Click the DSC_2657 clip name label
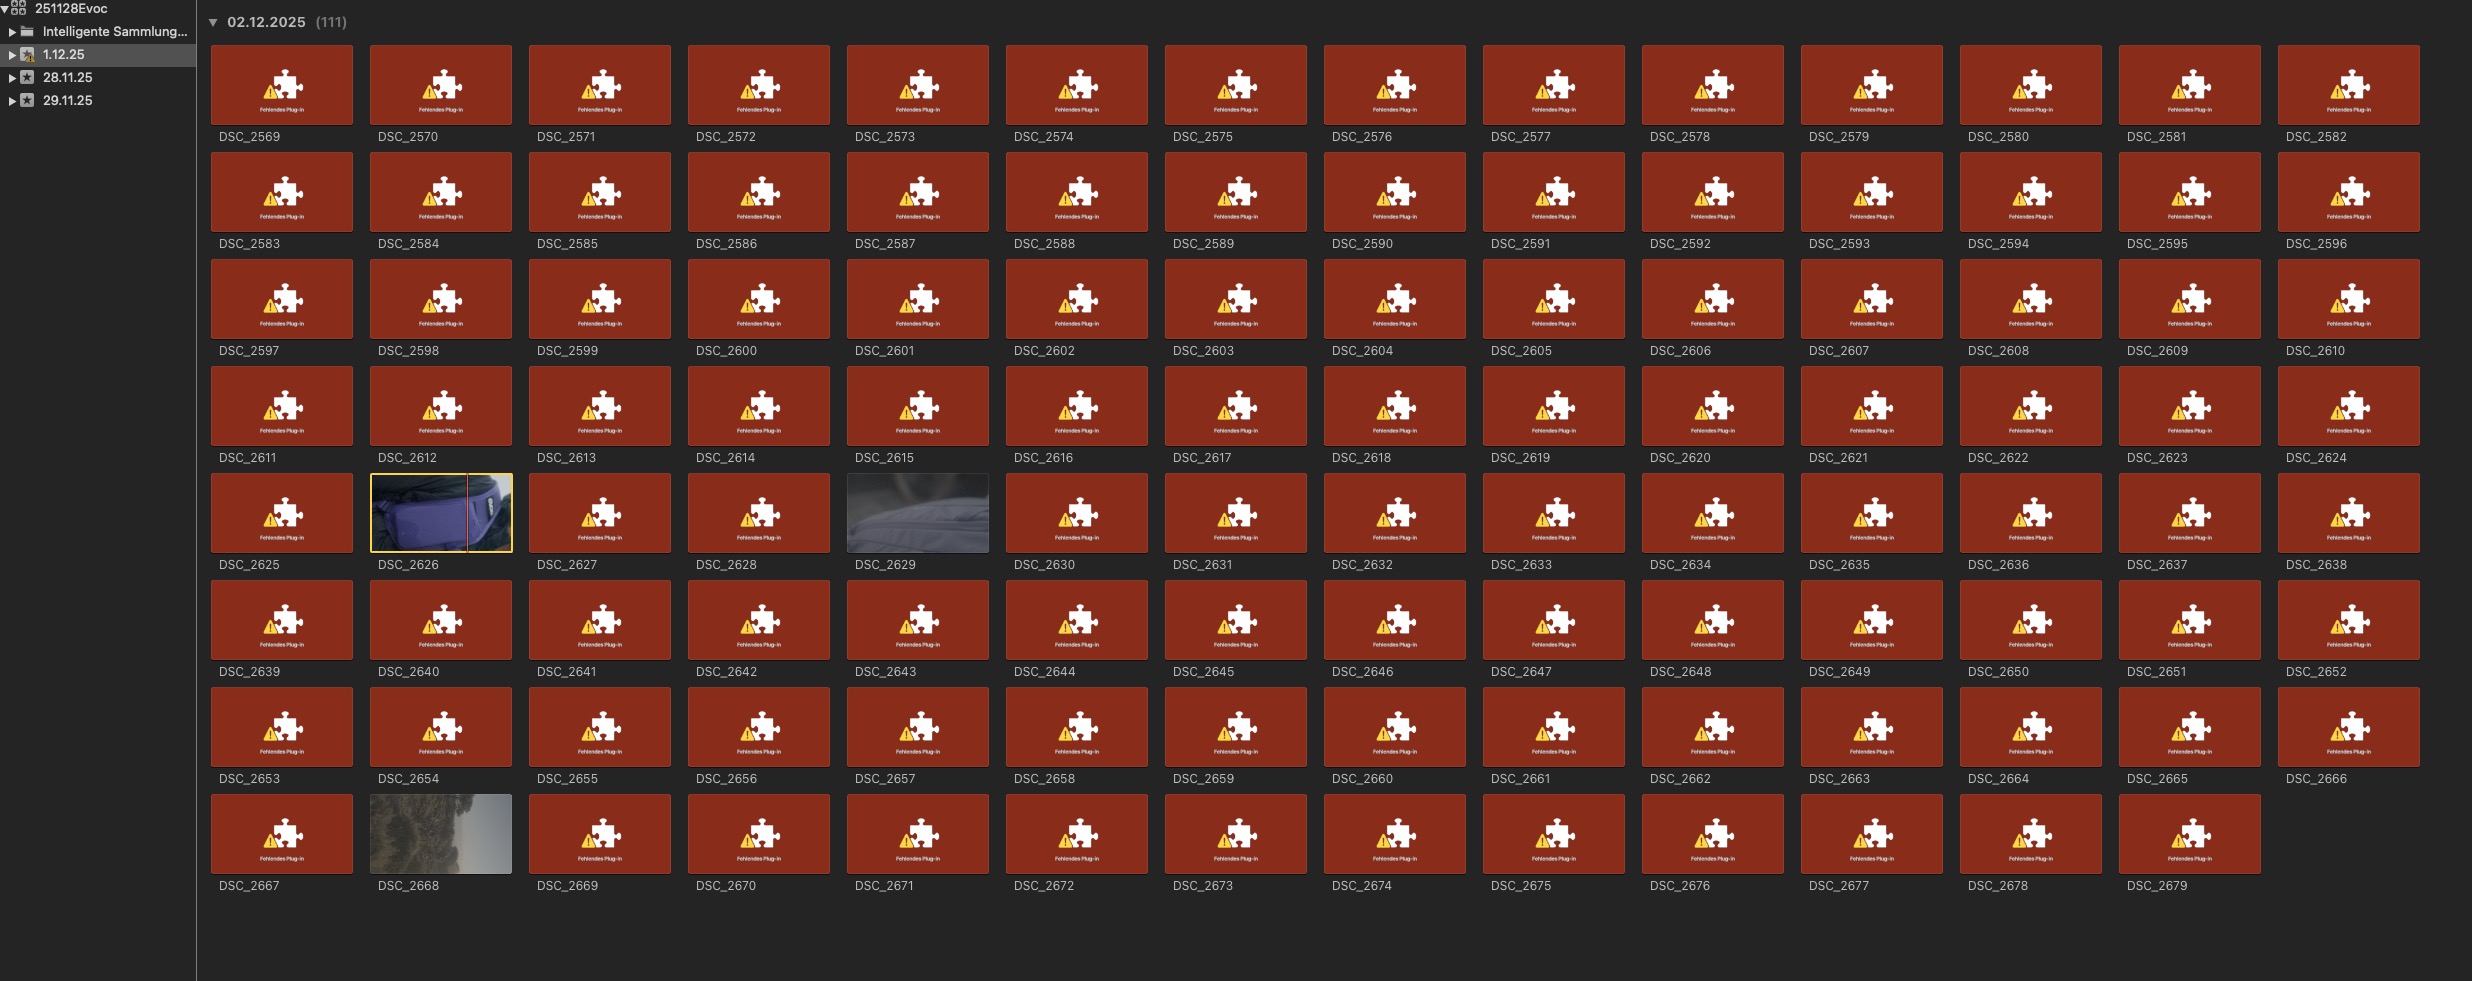 [885, 779]
